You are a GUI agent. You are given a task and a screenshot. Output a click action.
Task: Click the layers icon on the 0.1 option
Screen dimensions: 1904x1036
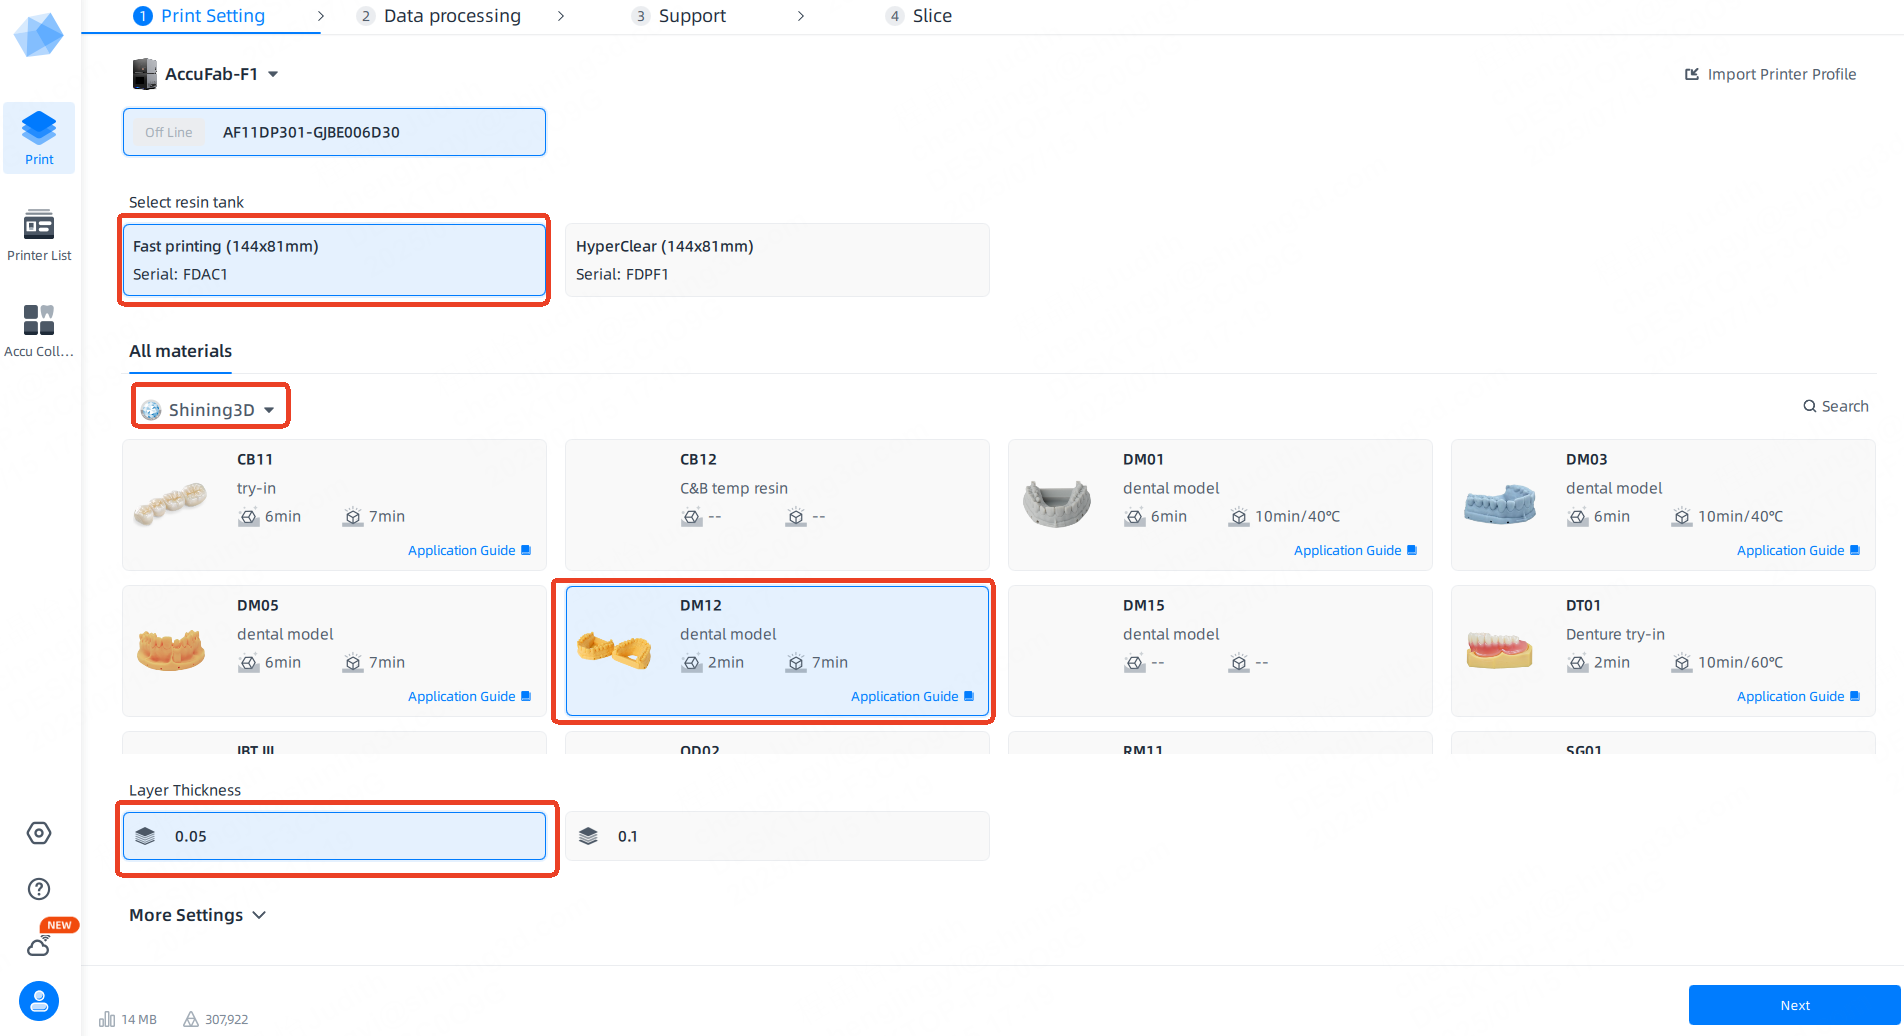pyautogui.click(x=588, y=836)
